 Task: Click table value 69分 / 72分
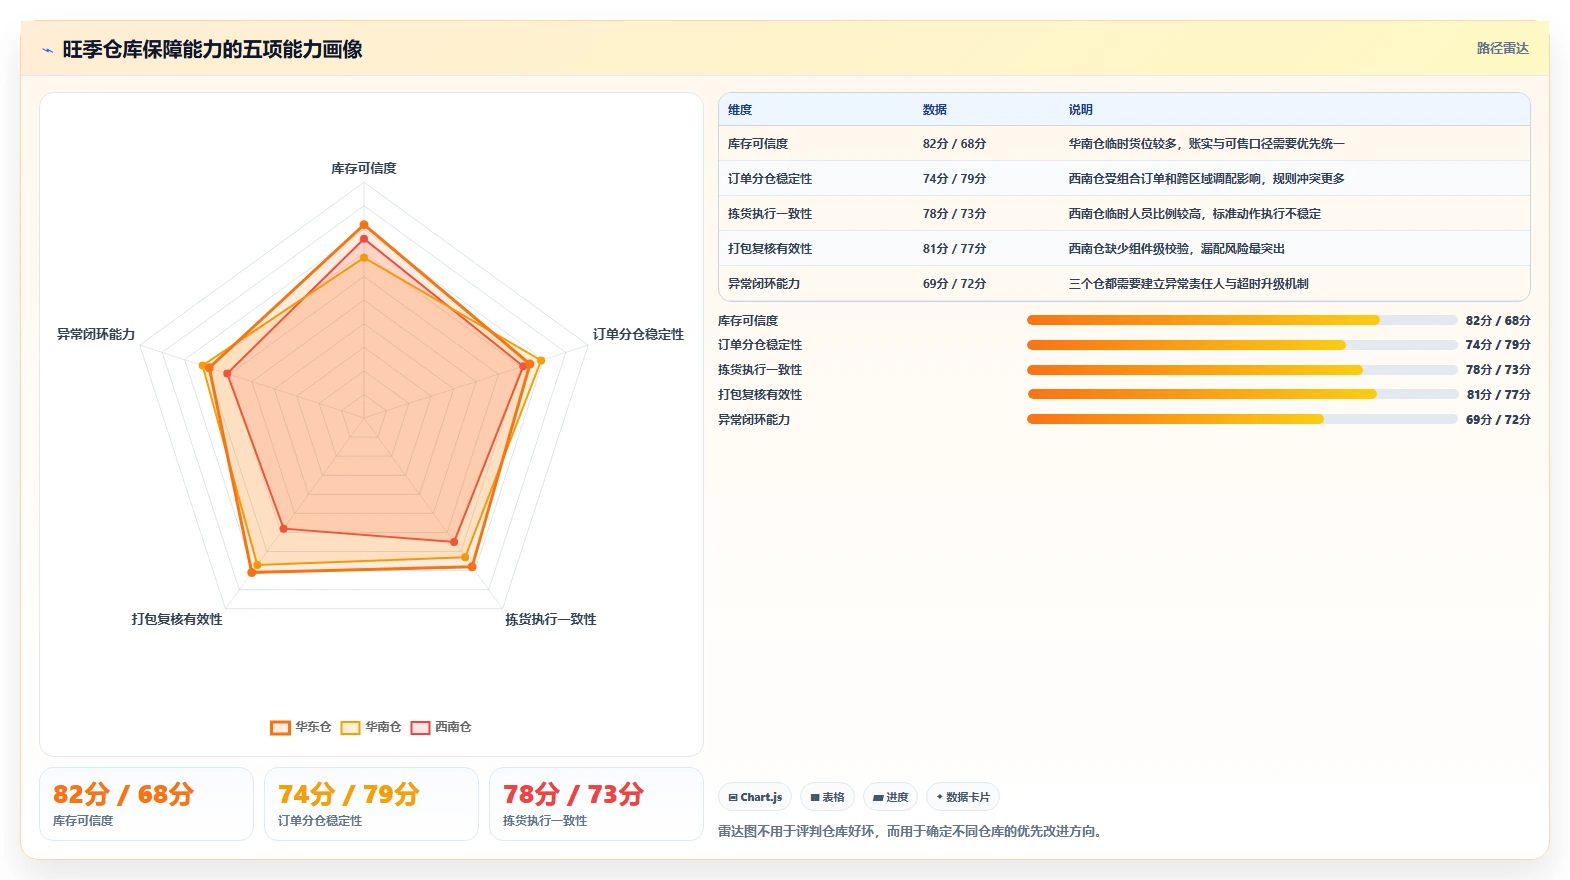click(954, 284)
